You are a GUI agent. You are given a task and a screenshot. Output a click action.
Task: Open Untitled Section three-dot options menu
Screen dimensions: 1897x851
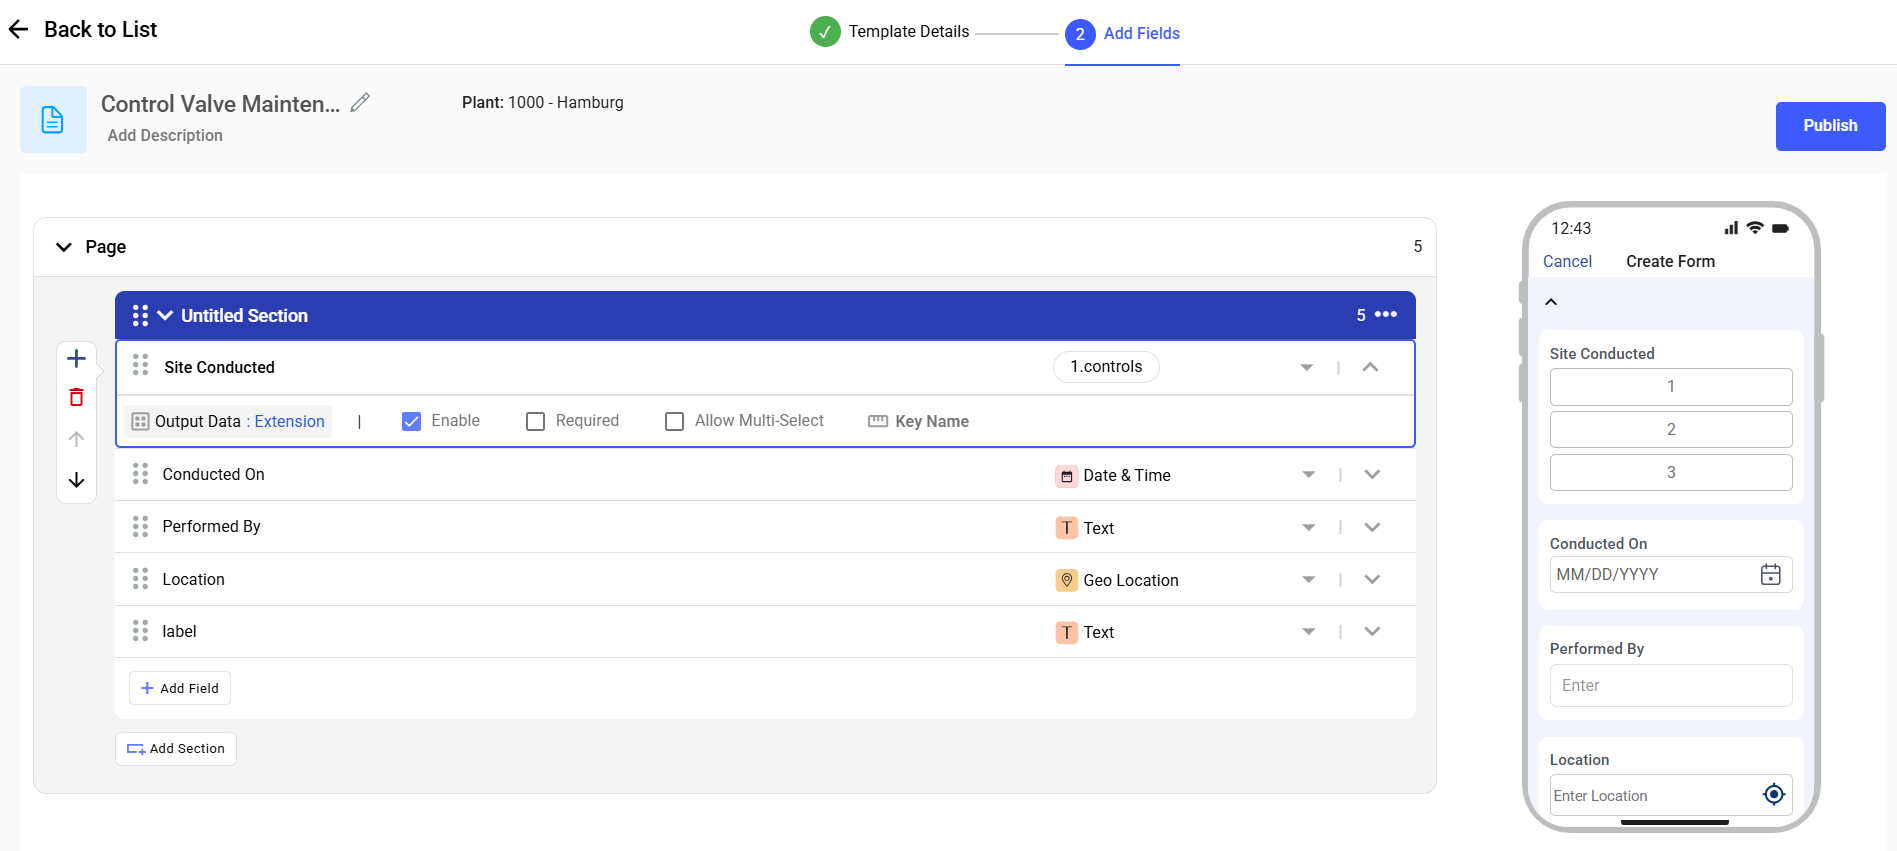(1386, 314)
